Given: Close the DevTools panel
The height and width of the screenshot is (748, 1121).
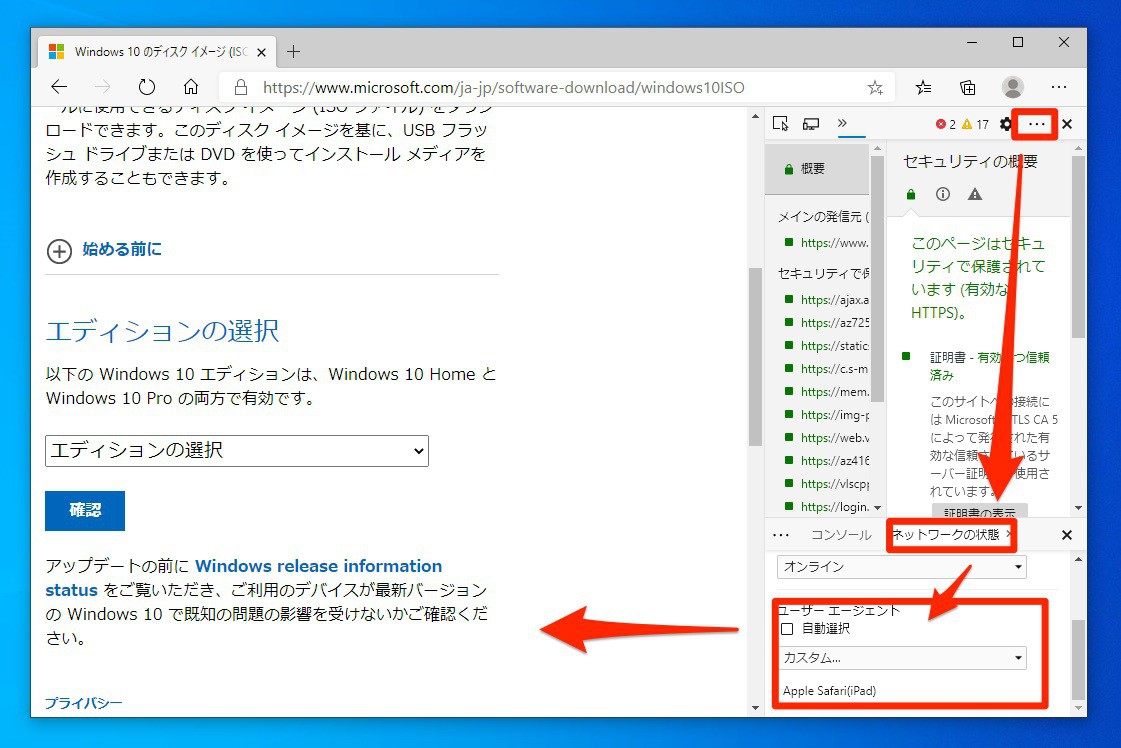Looking at the screenshot, I should (1067, 124).
